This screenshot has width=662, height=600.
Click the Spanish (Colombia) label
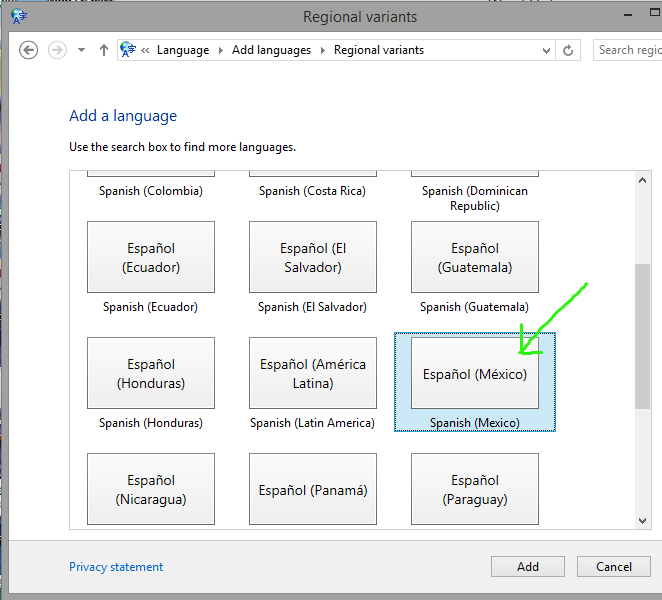click(x=151, y=191)
